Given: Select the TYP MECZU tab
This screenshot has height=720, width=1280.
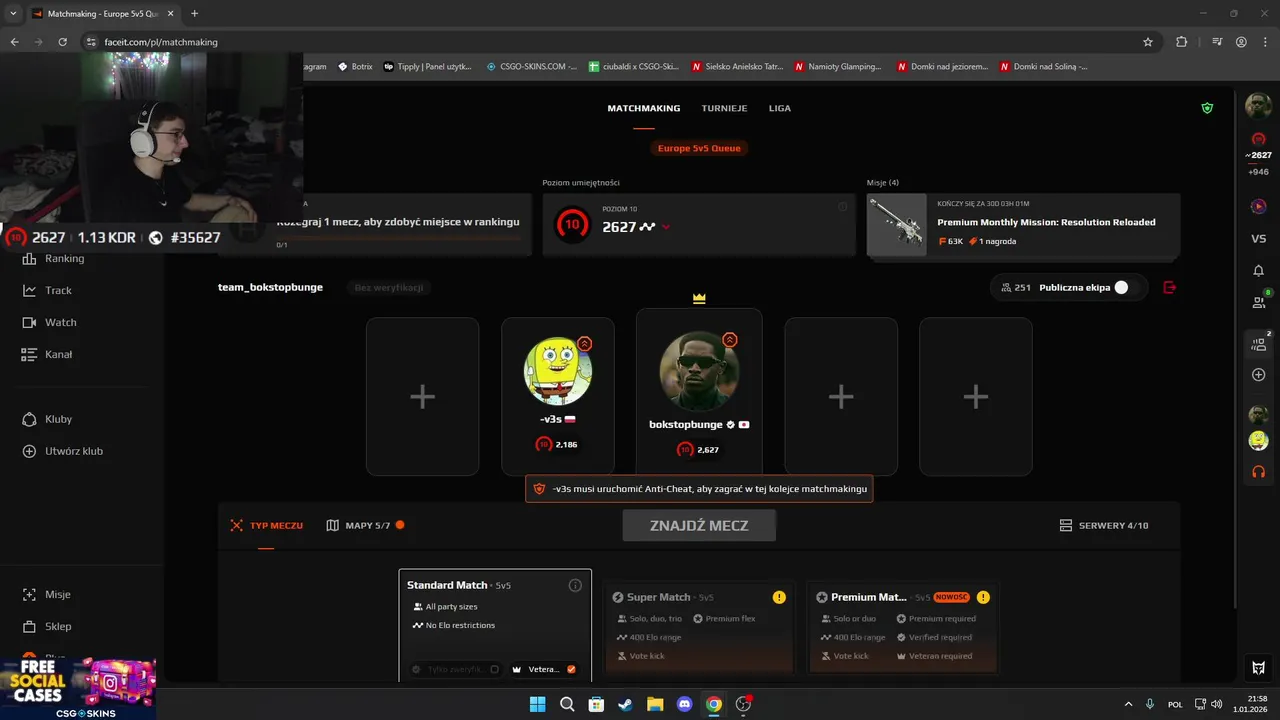Looking at the screenshot, I should pyautogui.click(x=266, y=525).
